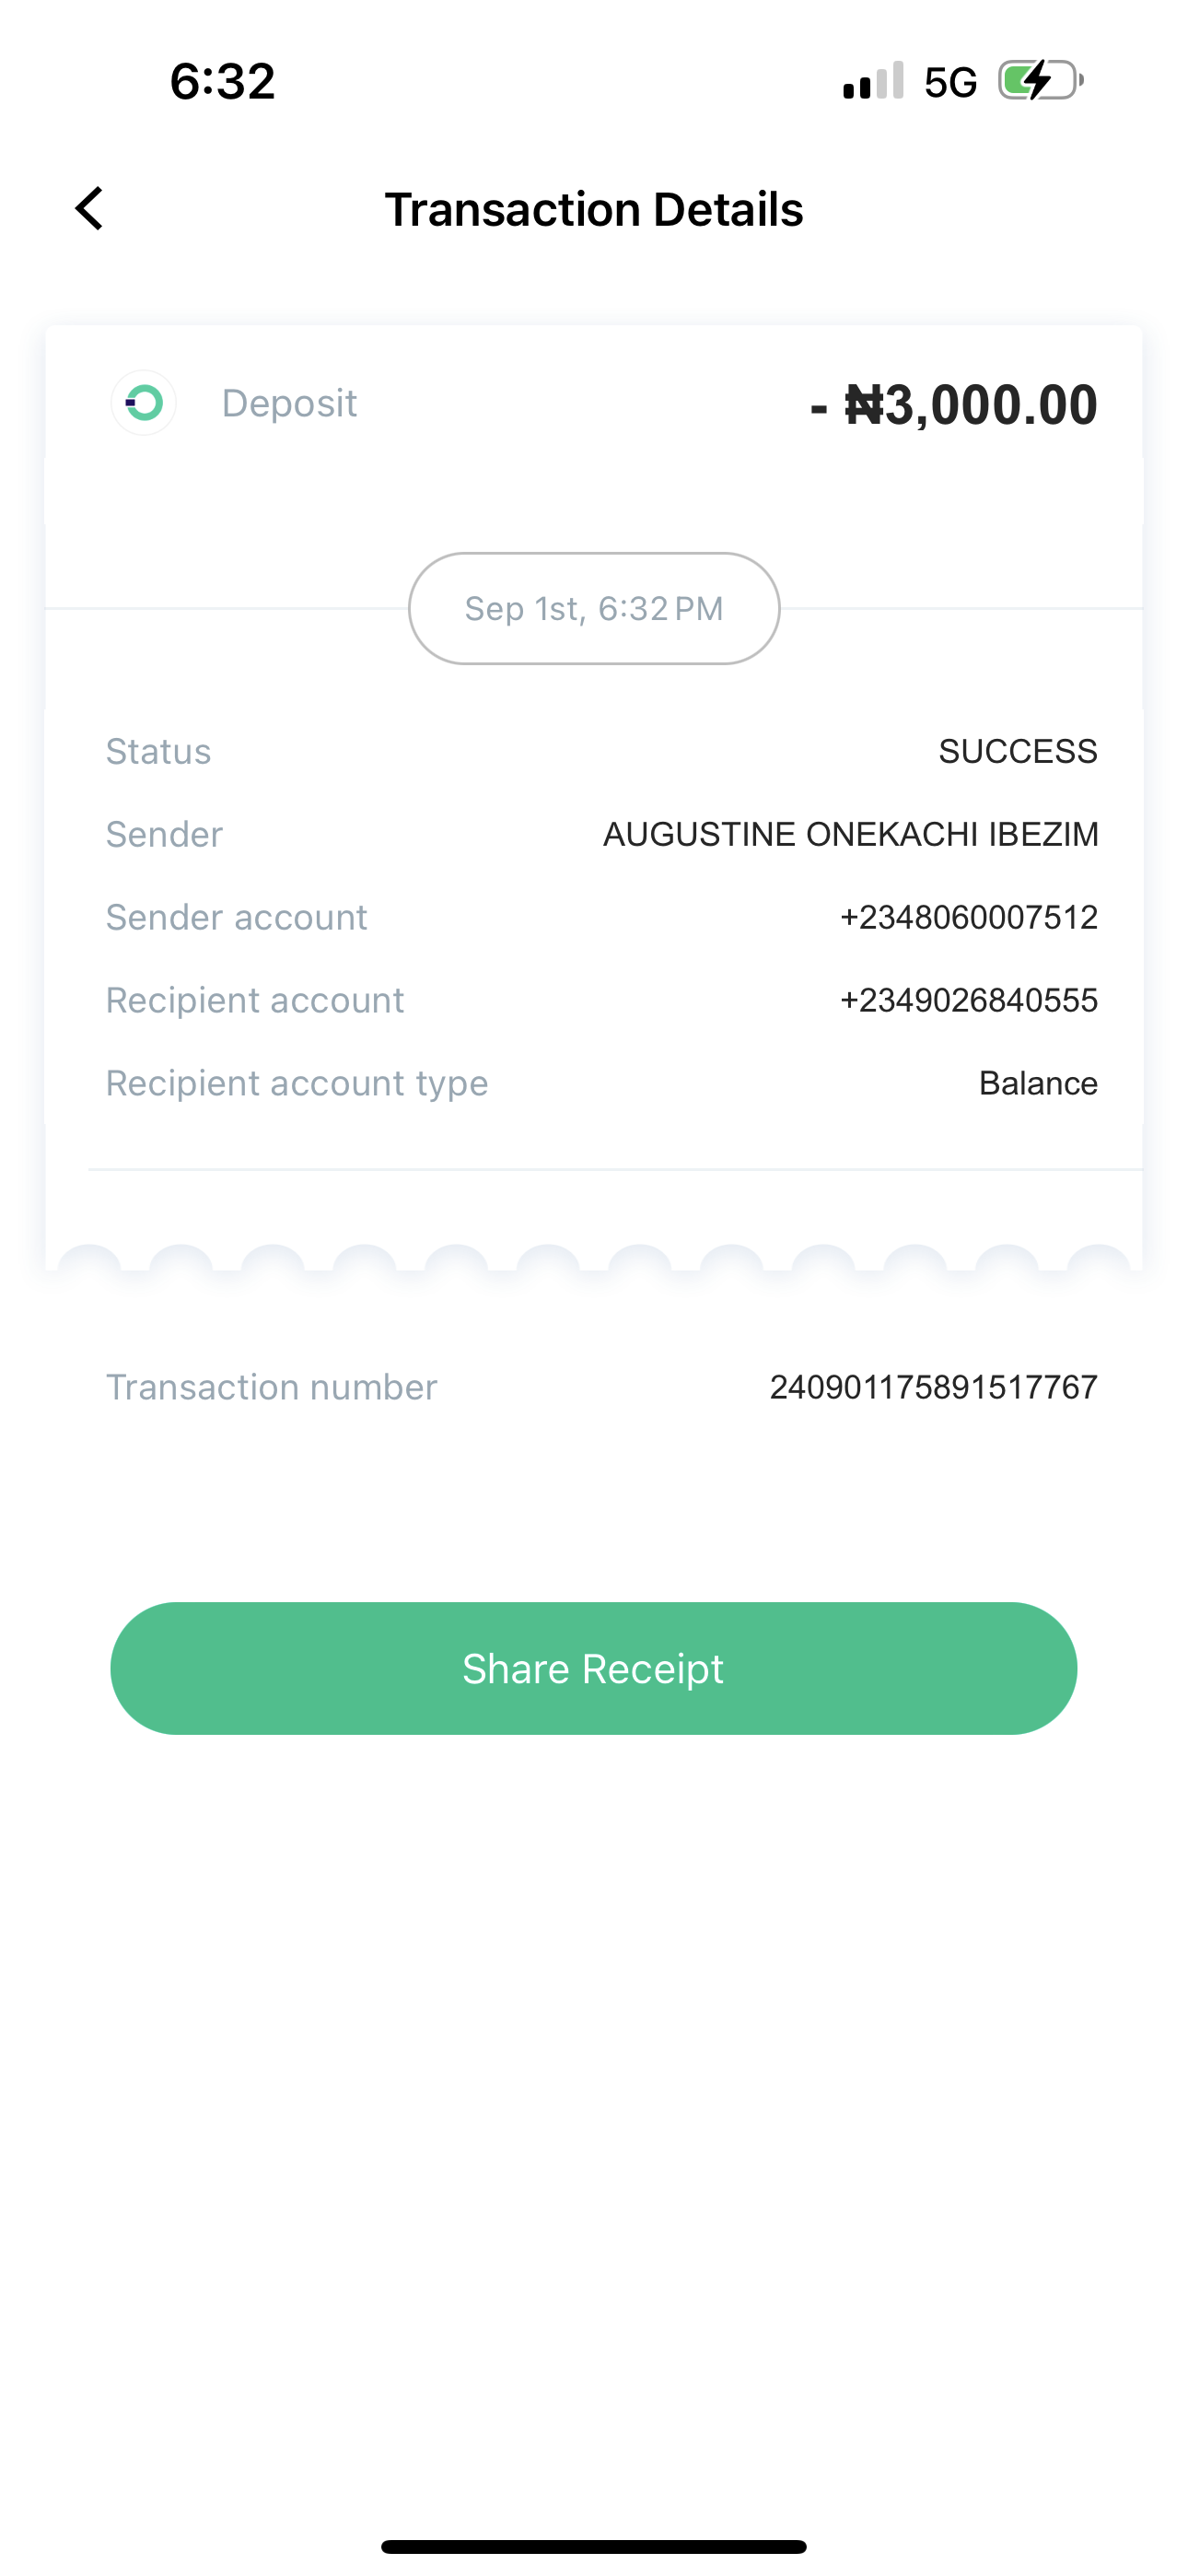Tap the SUCCESS status value
The height and width of the screenshot is (2576, 1188).
click(1017, 751)
